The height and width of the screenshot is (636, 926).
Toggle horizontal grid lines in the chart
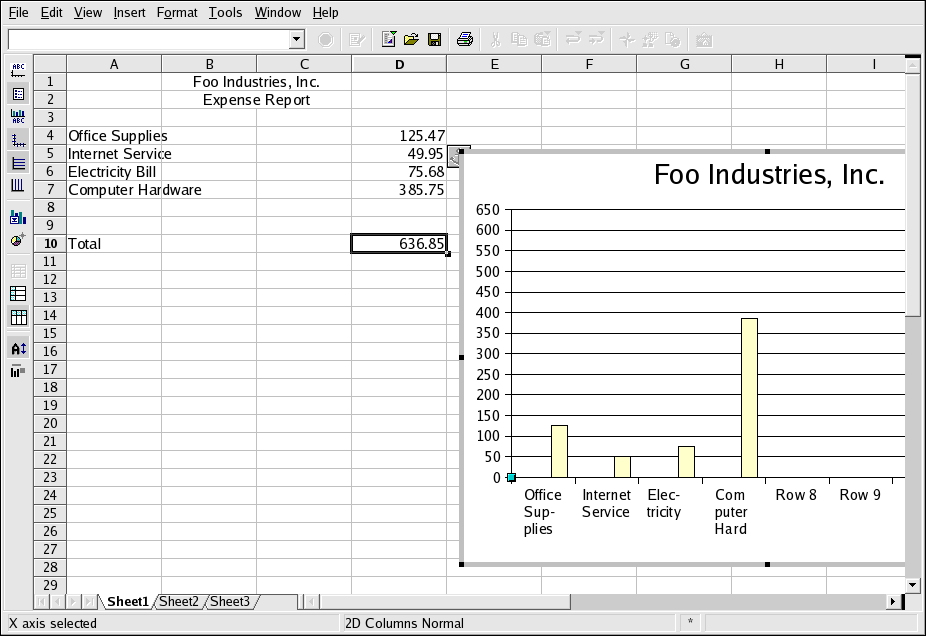pyautogui.click(x=18, y=163)
